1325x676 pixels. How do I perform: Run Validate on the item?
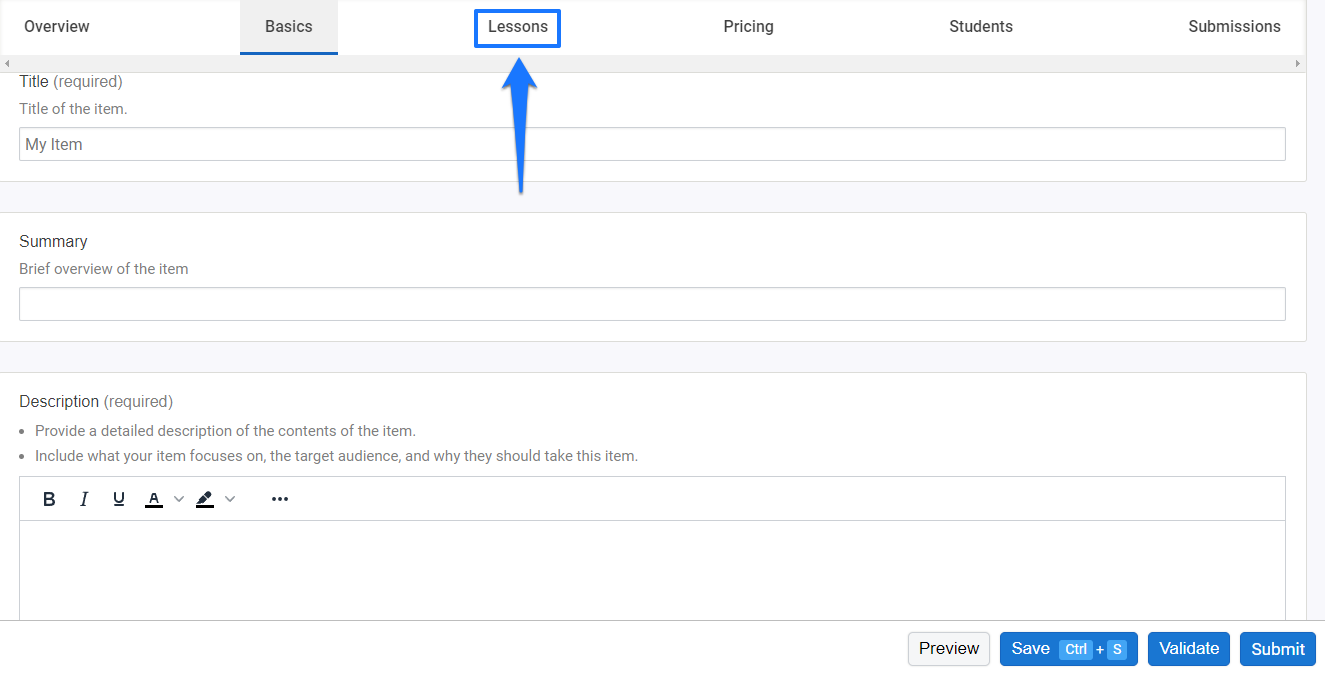click(x=1188, y=648)
